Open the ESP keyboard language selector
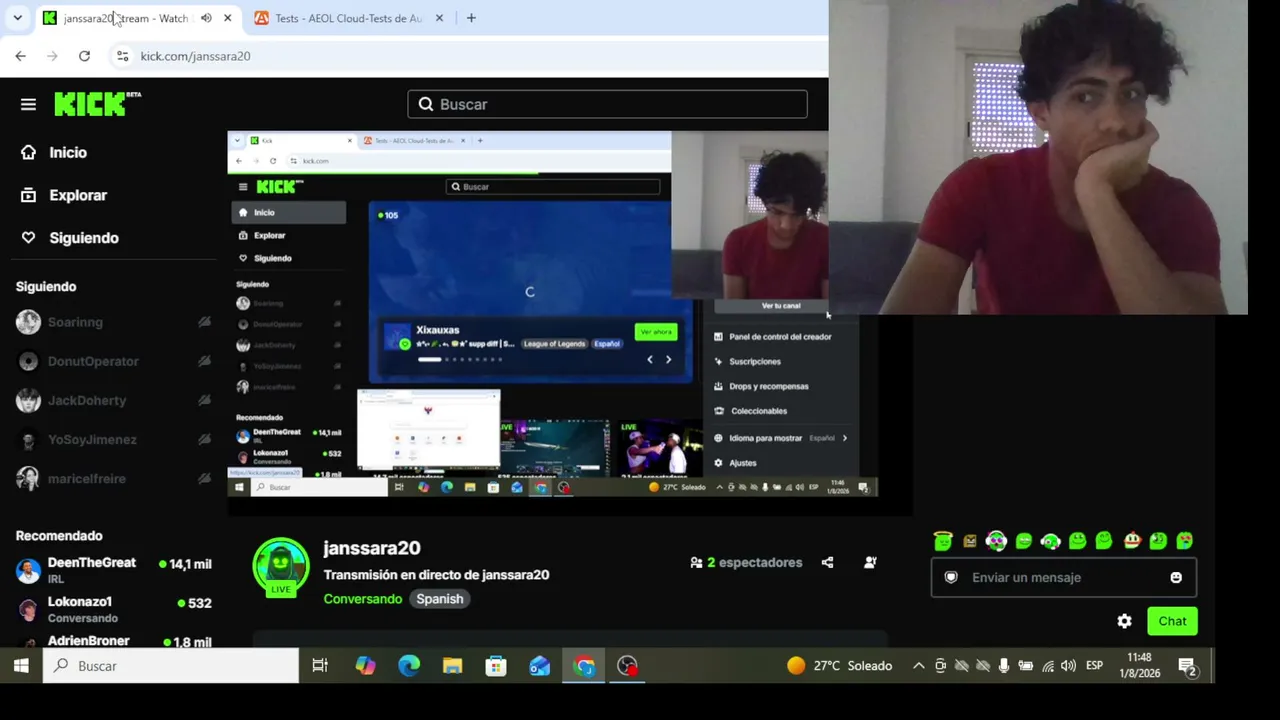This screenshot has height=720, width=1280. 1094,666
